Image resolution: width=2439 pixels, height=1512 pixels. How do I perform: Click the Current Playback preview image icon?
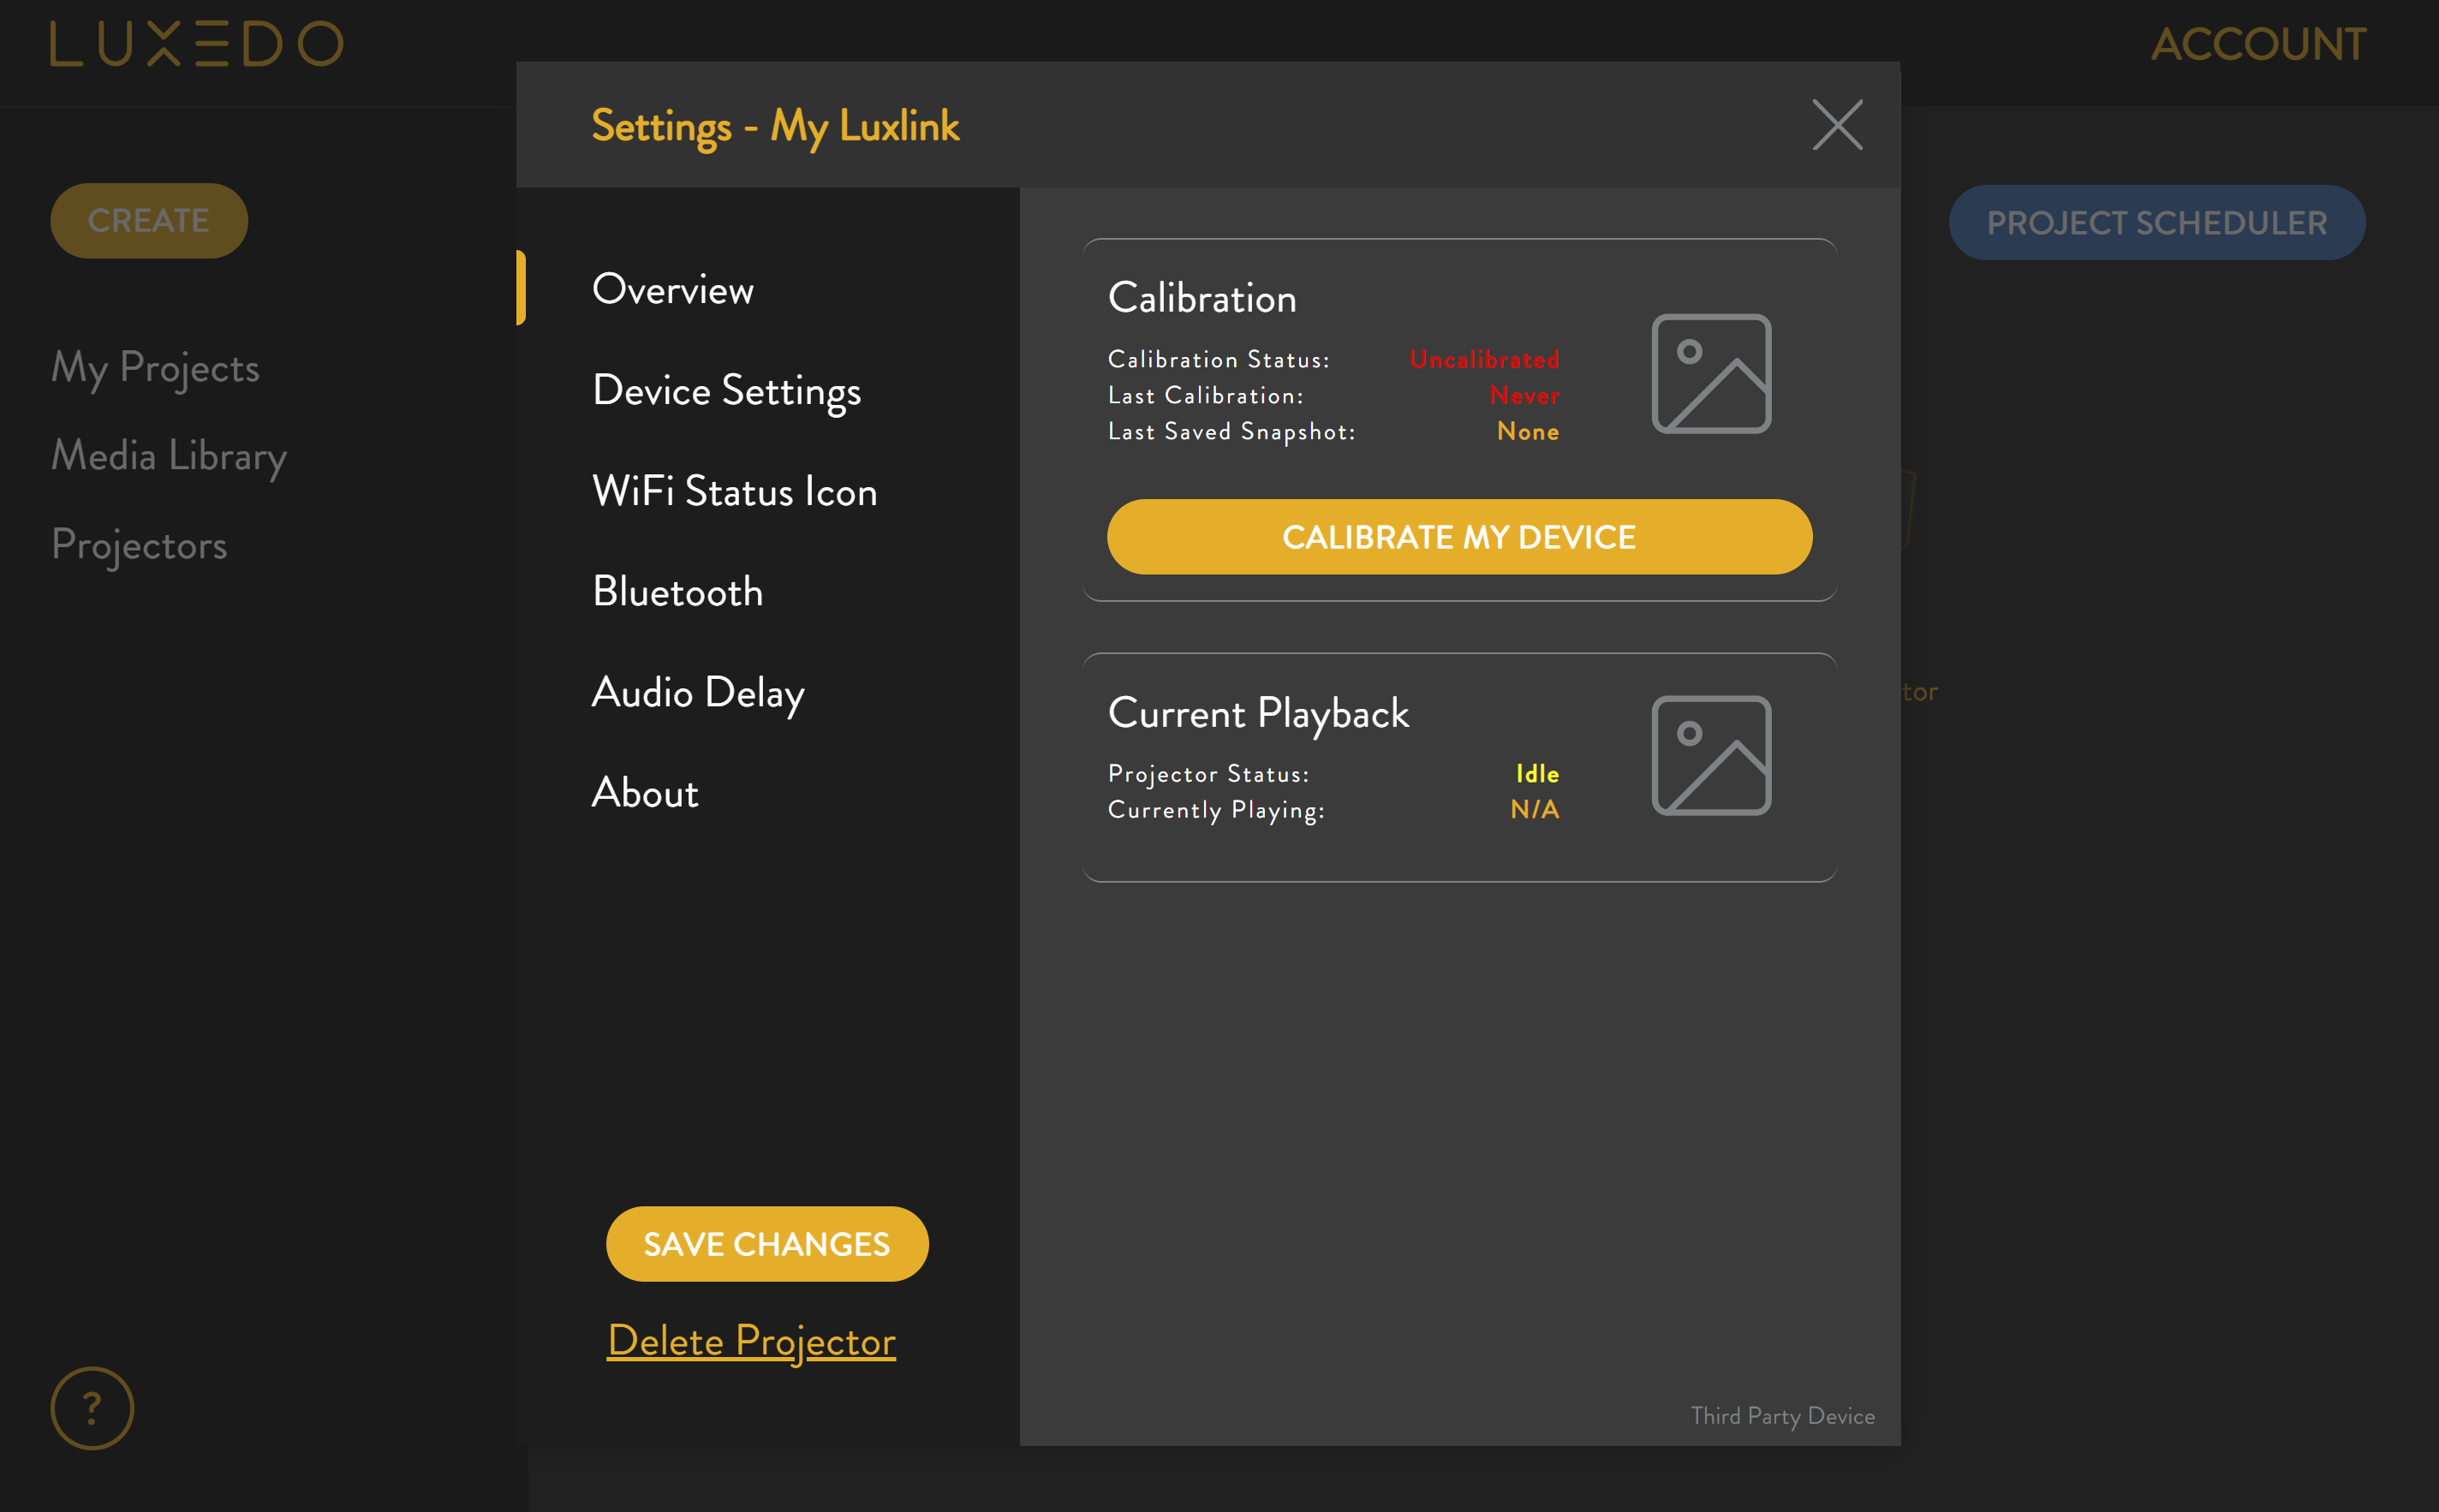coord(1711,756)
